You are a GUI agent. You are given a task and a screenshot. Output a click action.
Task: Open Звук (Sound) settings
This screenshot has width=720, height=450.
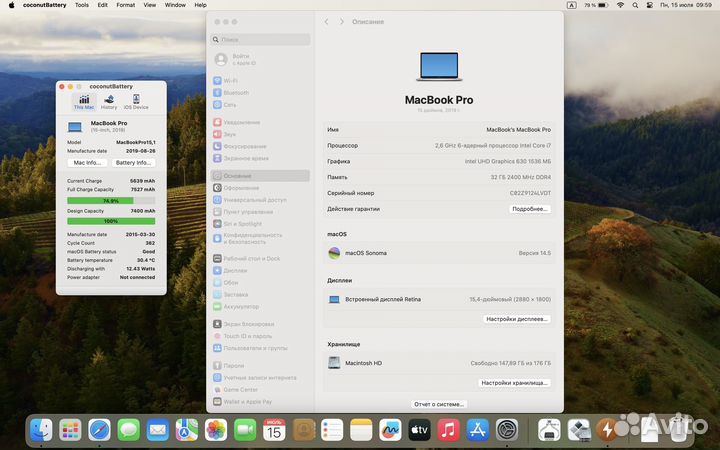pos(260,134)
